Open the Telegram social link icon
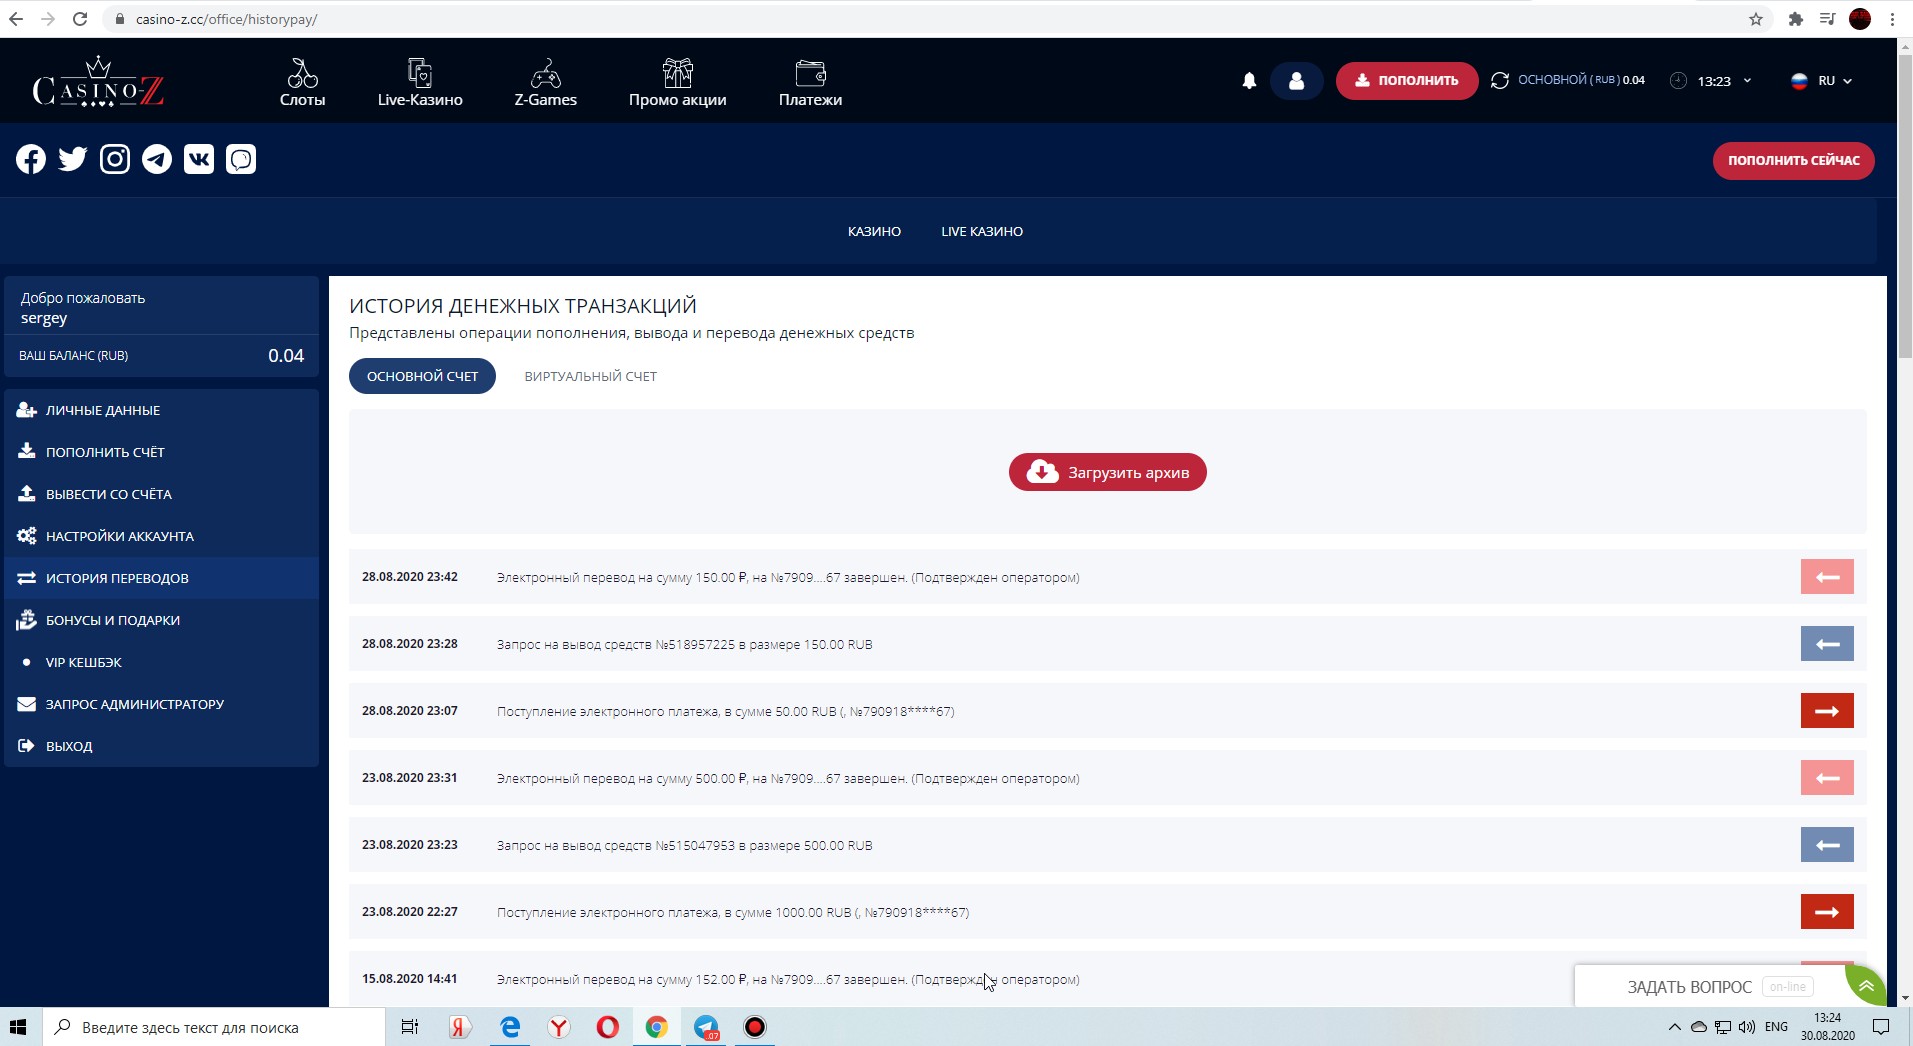 [157, 160]
